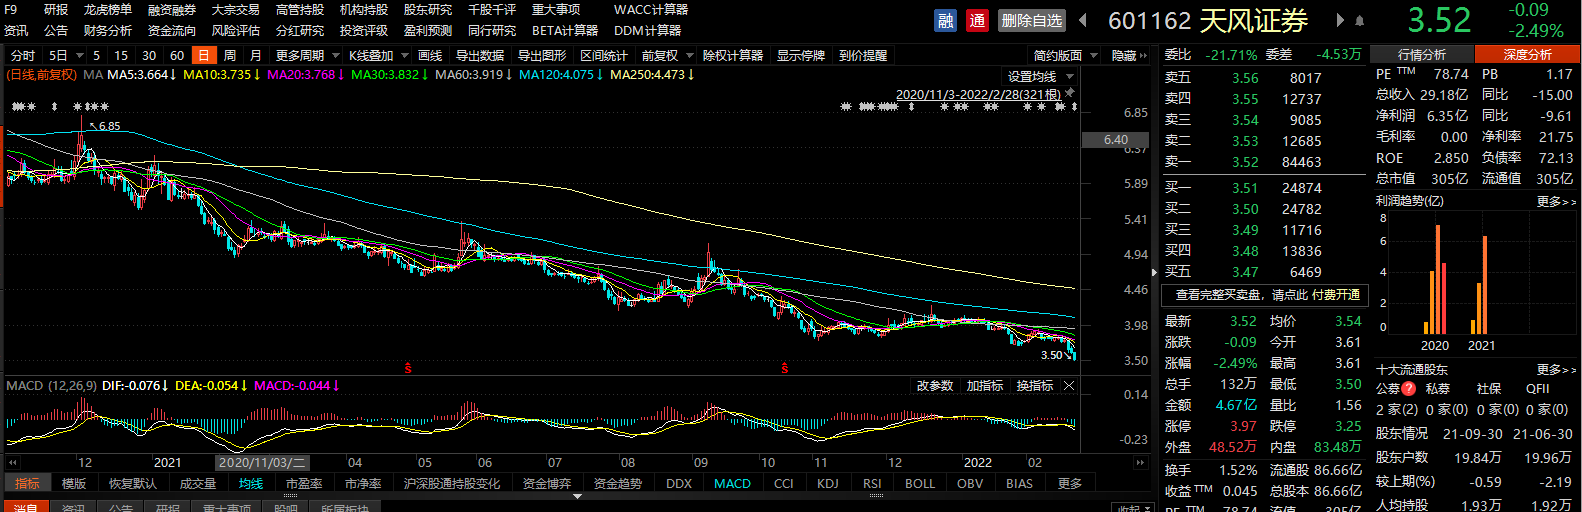Click the 2020/11/03 date marker on timeline
The image size is (1582, 512).
(262, 463)
